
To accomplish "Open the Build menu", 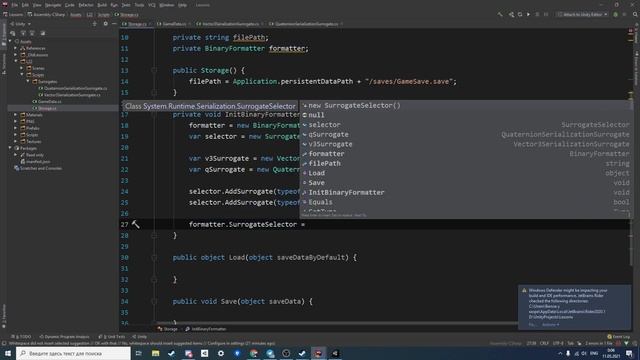I will (102, 5).
